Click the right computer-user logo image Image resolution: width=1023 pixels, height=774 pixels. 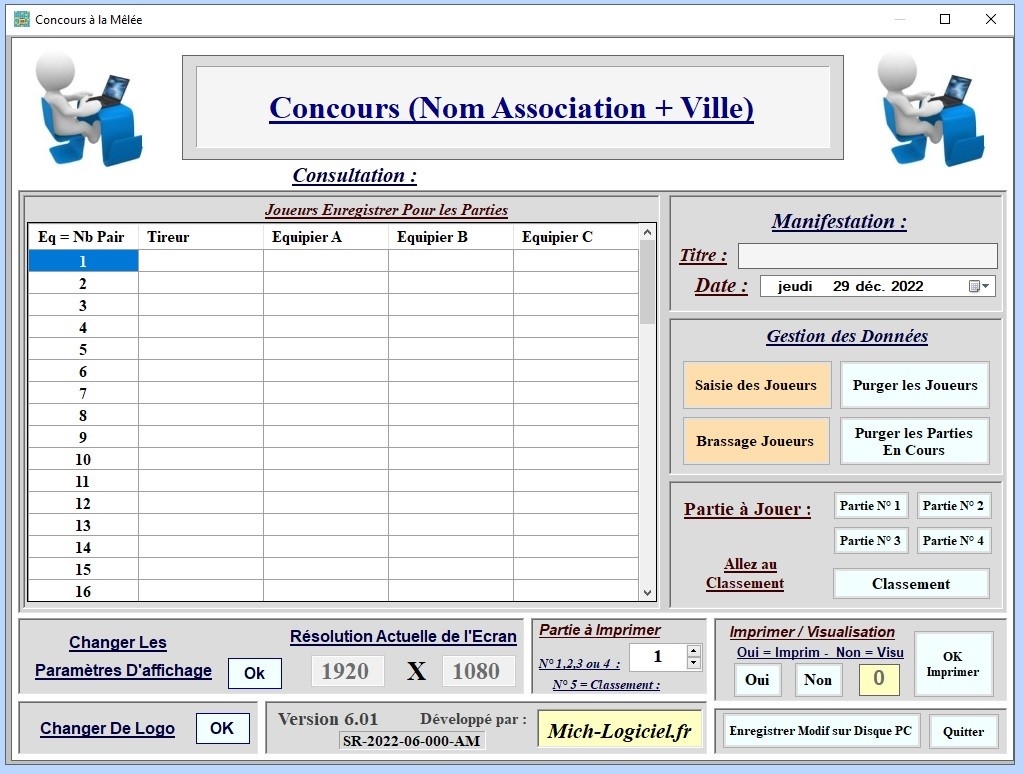(x=931, y=108)
